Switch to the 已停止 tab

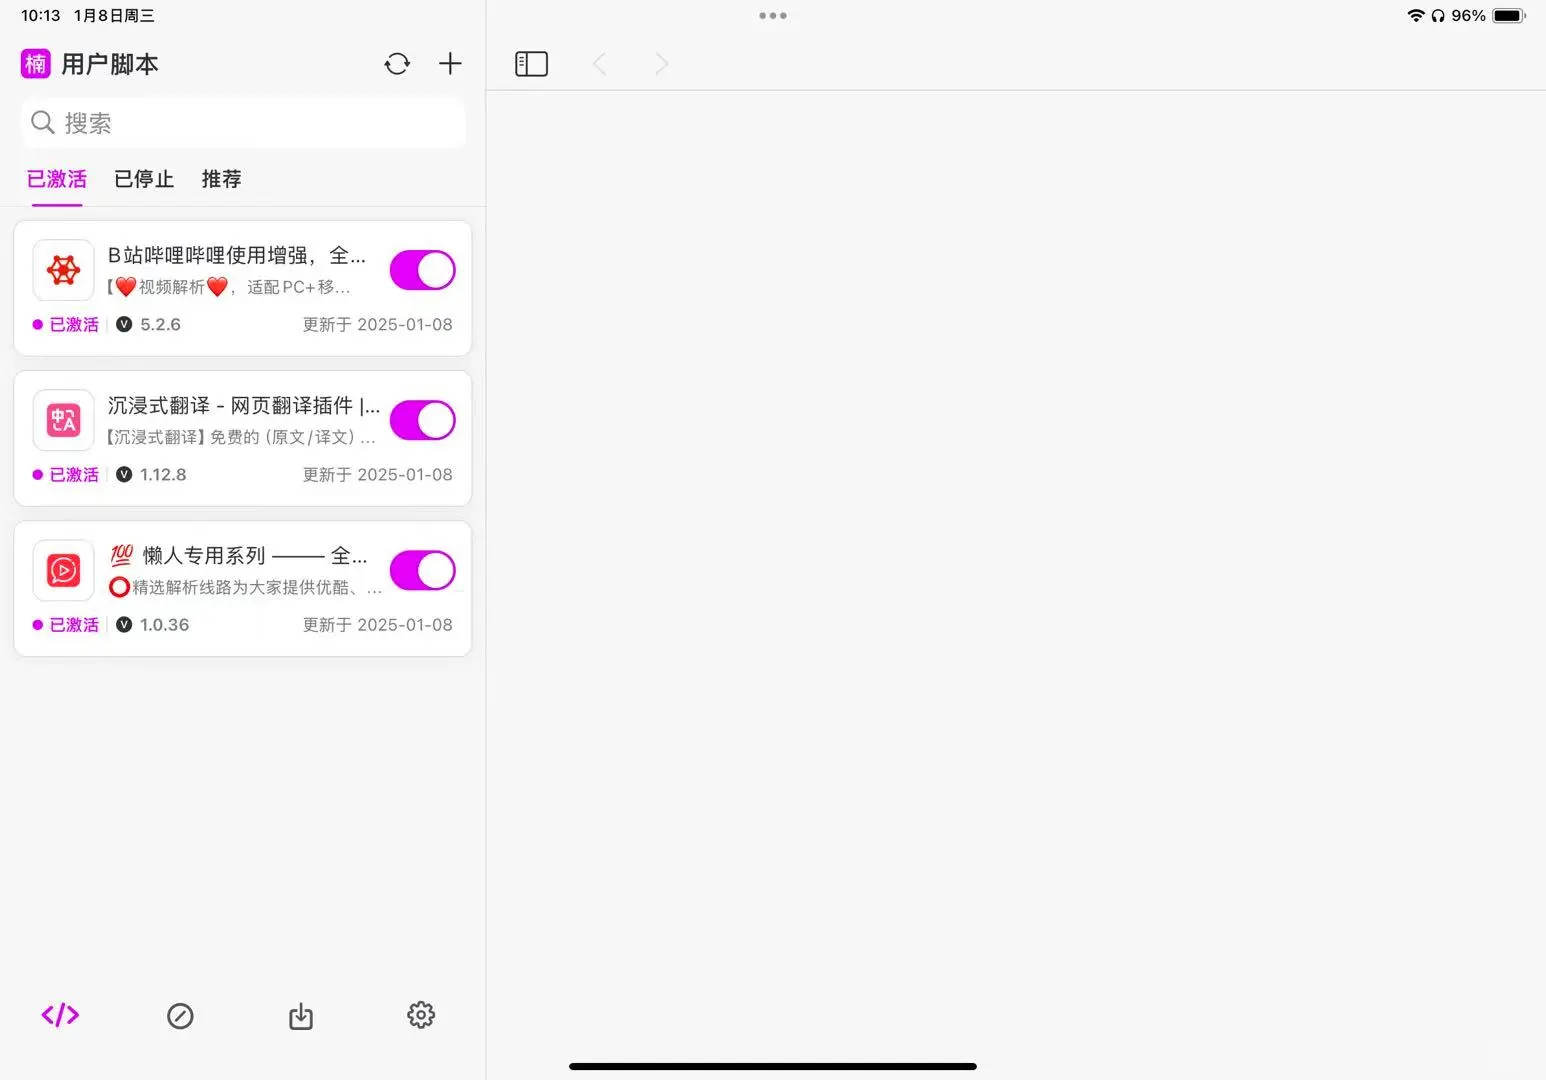point(143,179)
